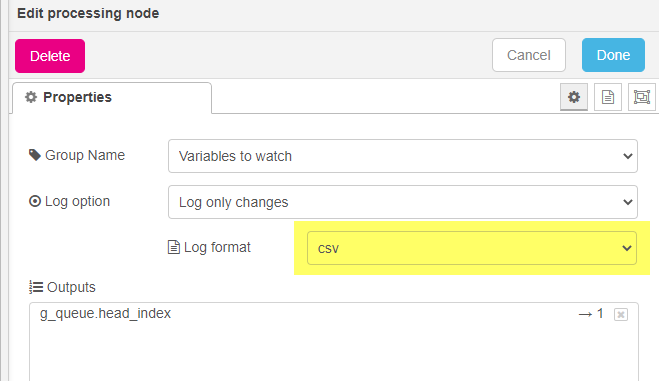
Task: Delete the processing node
Action: pos(50,56)
